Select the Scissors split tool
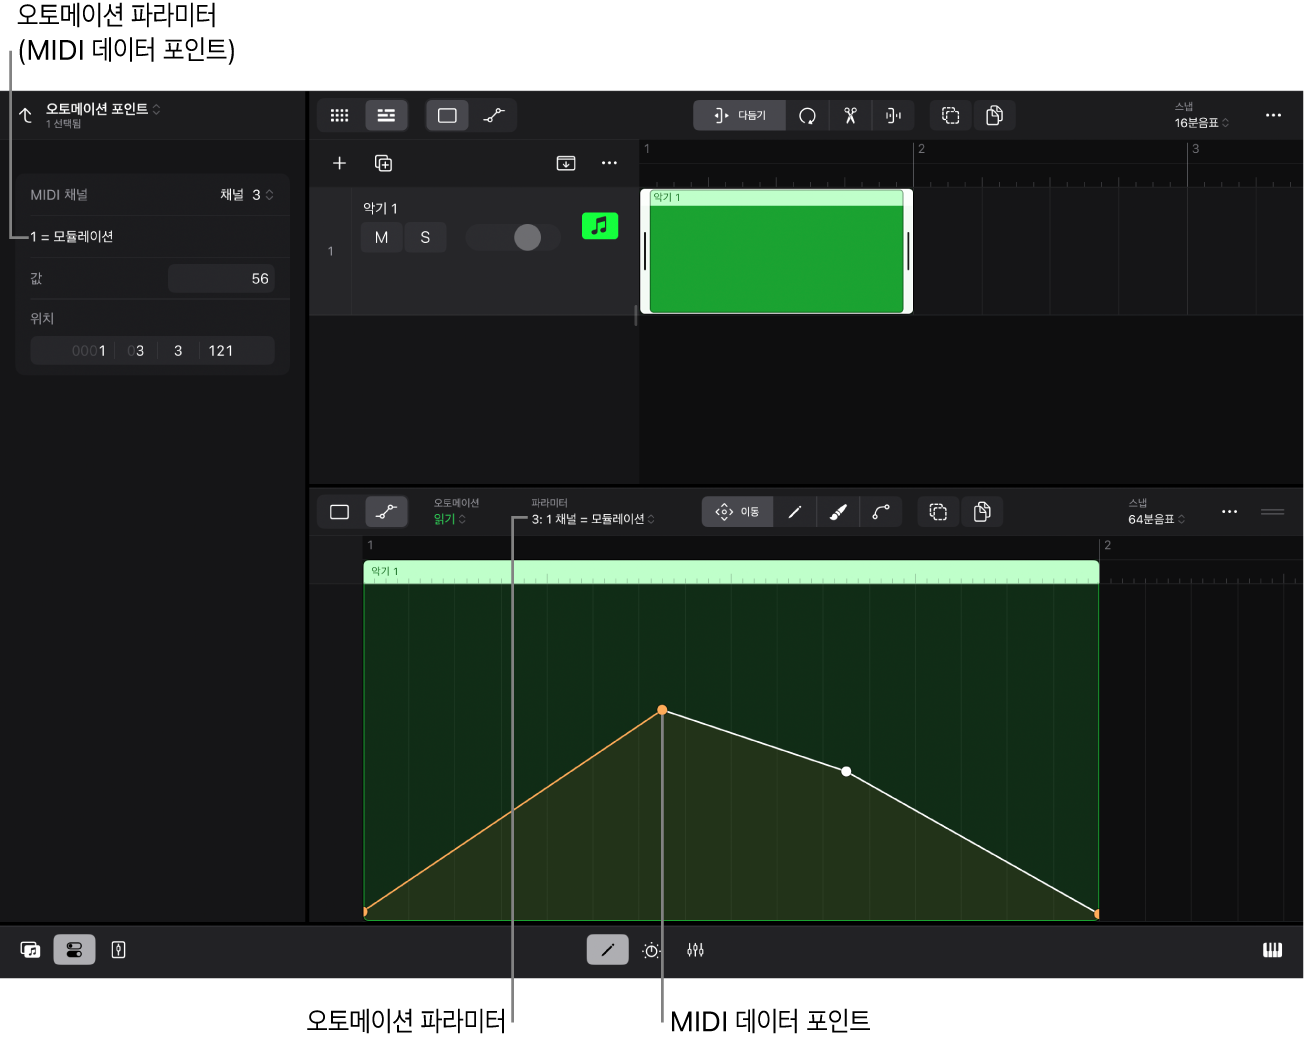The image size is (1306, 1048). click(x=850, y=116)
